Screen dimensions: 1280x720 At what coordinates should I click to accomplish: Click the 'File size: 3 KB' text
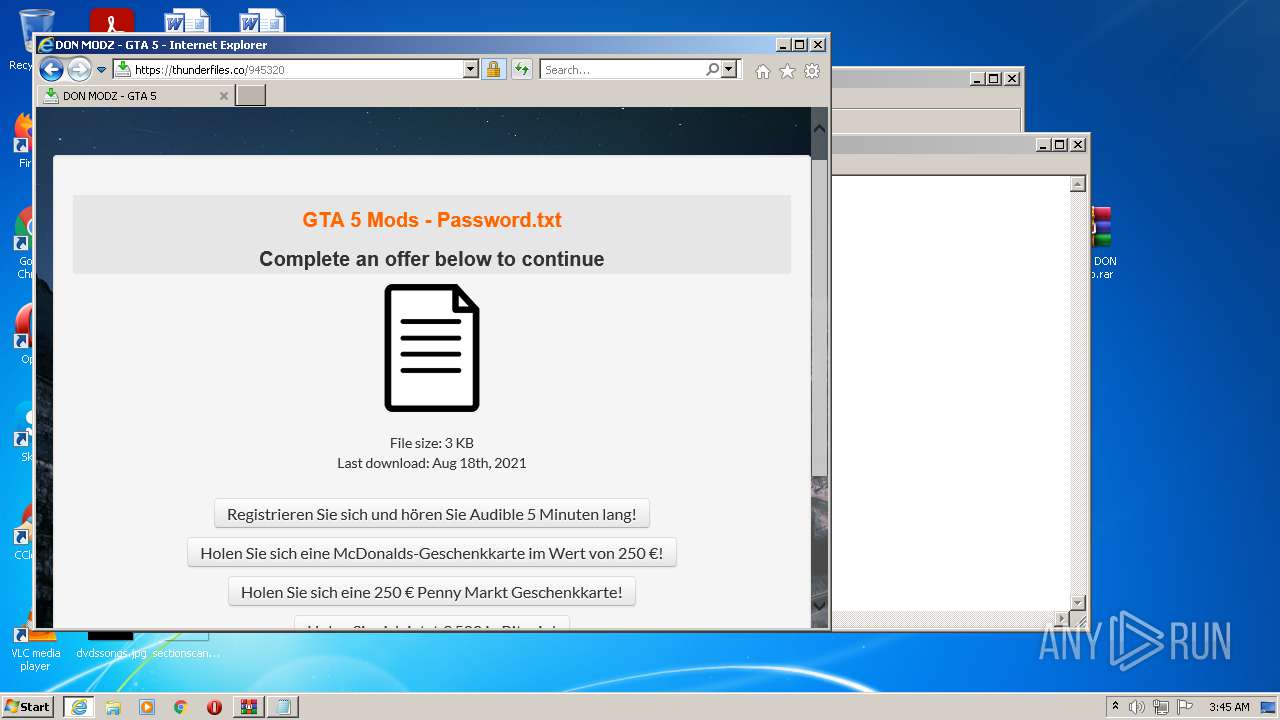(432, 443)
